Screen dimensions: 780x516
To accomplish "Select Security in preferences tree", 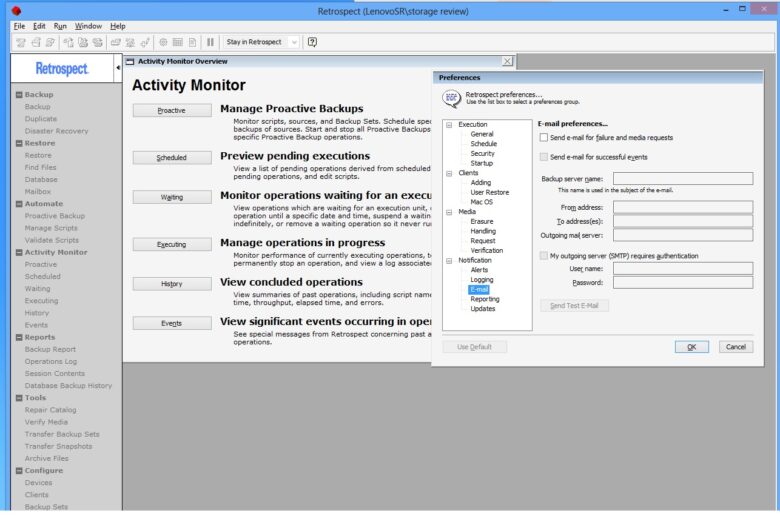I will (483, 154).
